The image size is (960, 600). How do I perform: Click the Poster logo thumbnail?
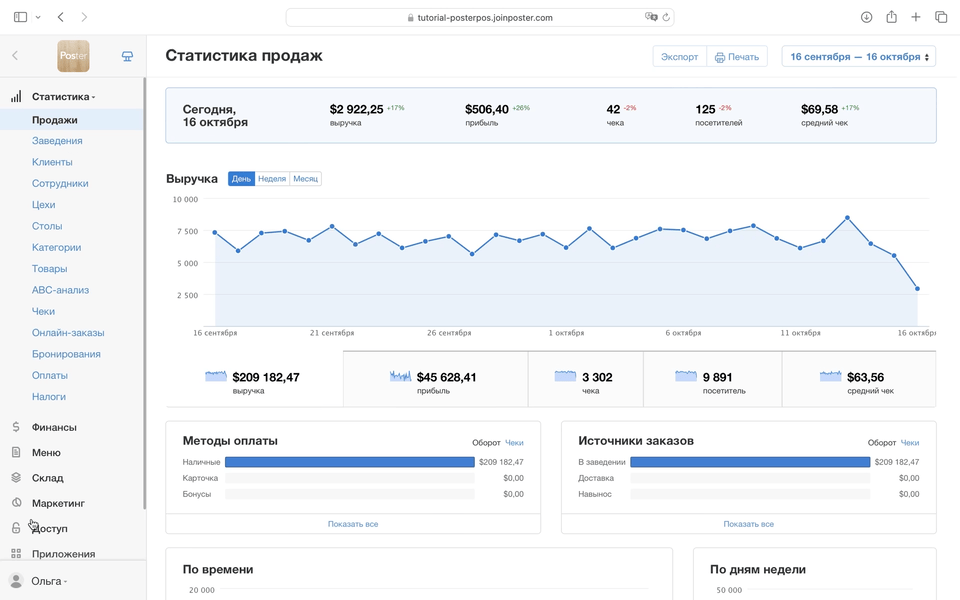pyautogui.click(x=73, y=56)
